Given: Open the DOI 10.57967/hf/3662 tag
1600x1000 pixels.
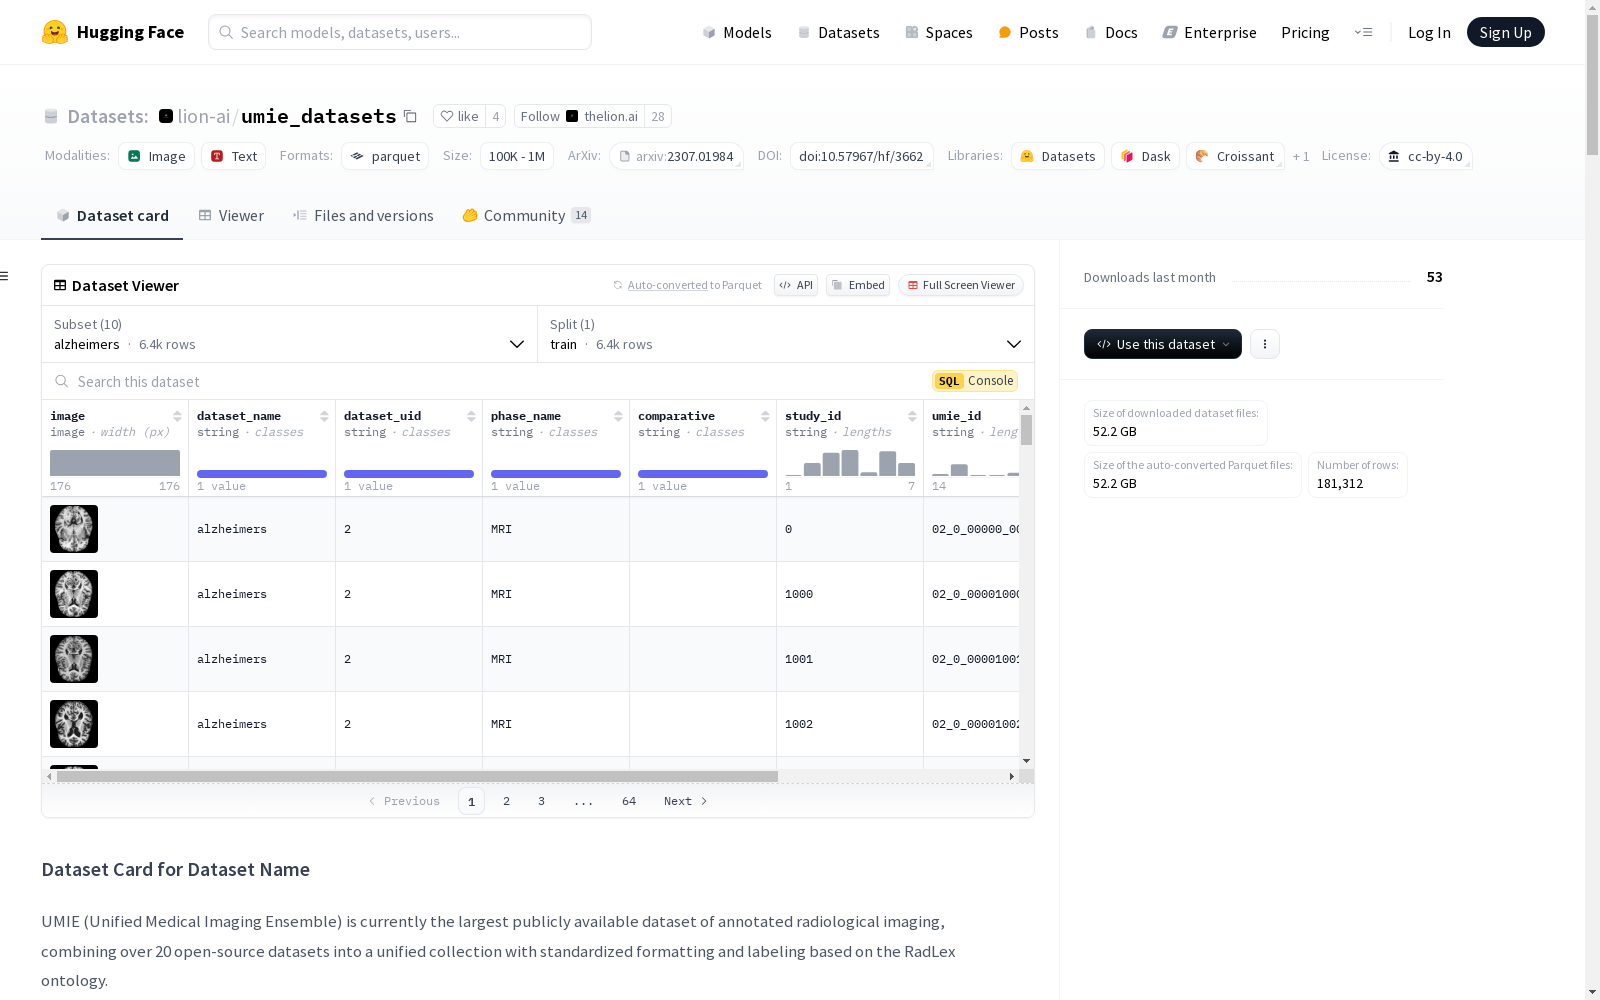Looking at the screenshot, I should pyautogui.click(x=861, y=156).
